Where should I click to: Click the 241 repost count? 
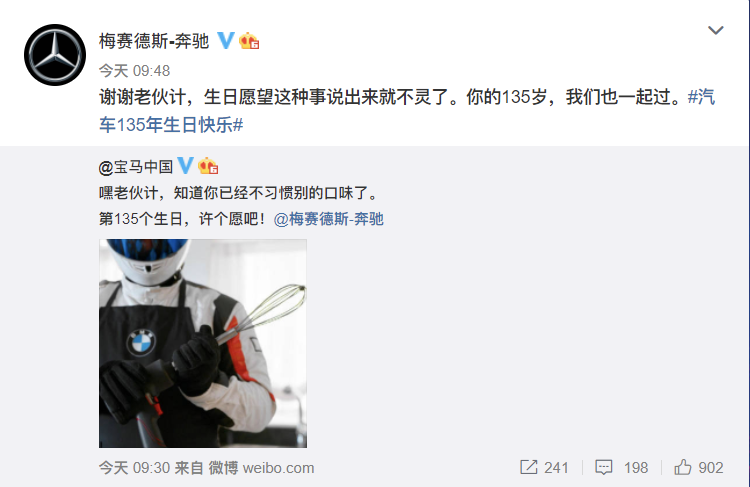[556, 467]
